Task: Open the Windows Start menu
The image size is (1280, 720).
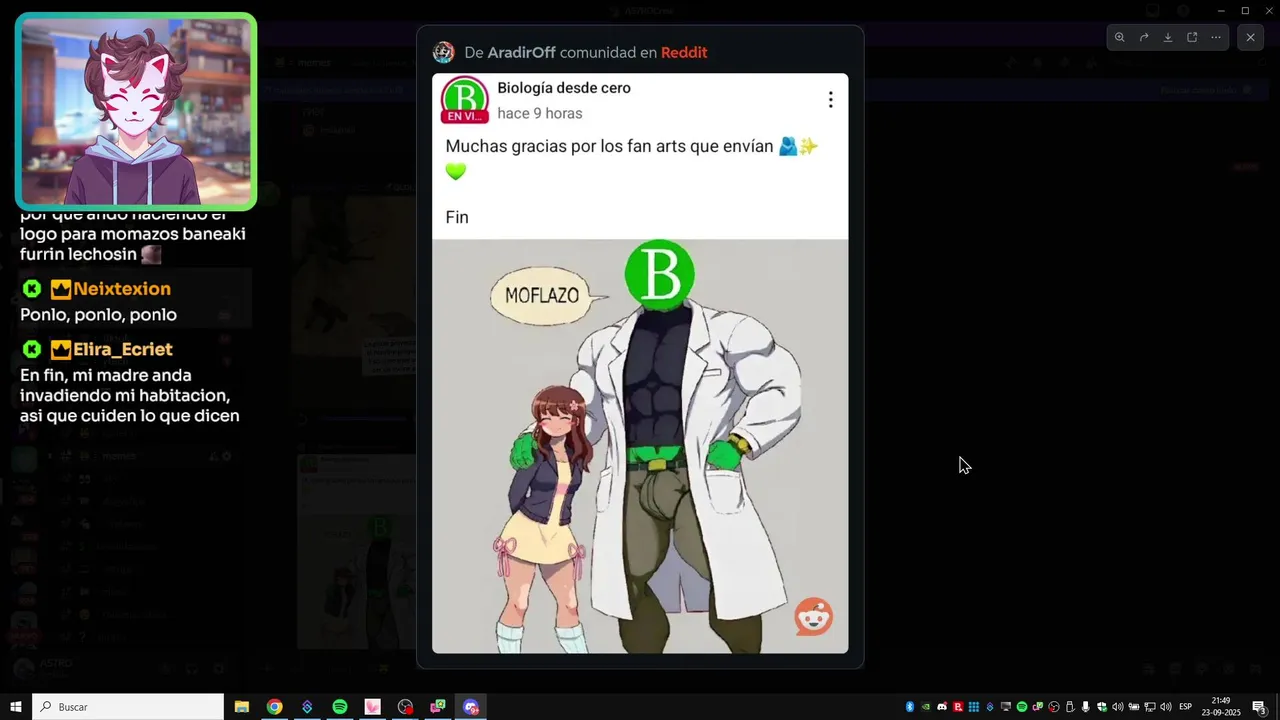Action: click(x=16, y=707)
